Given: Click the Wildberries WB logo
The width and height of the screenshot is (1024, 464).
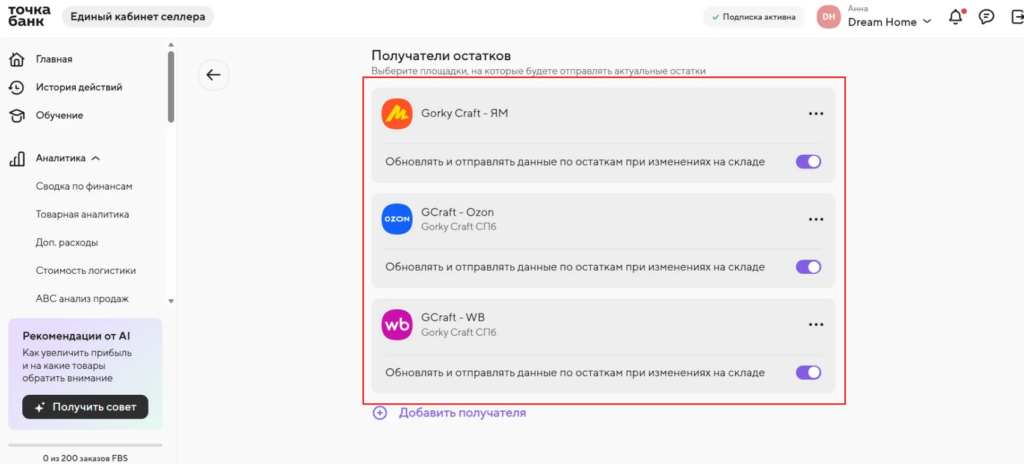Looking at the screenshot, I should tap(397, 324).
